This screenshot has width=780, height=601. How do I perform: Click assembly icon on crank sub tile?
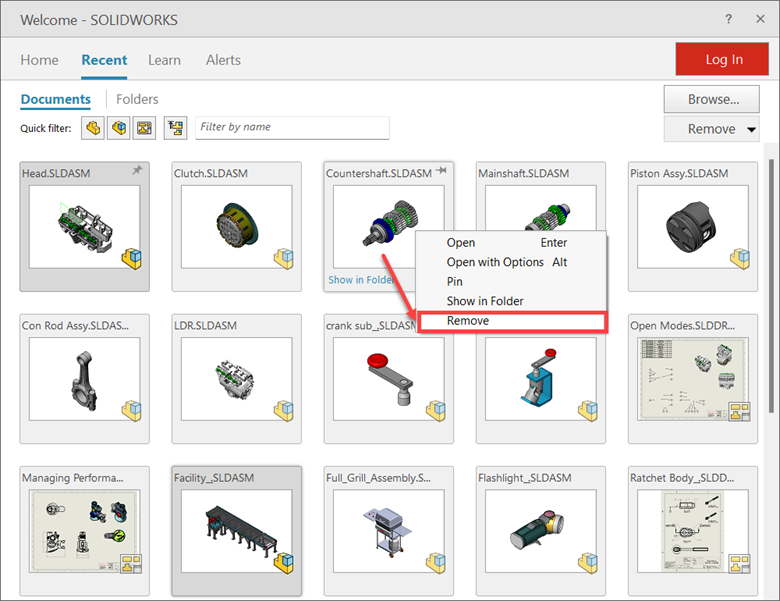tap(436, 411)
